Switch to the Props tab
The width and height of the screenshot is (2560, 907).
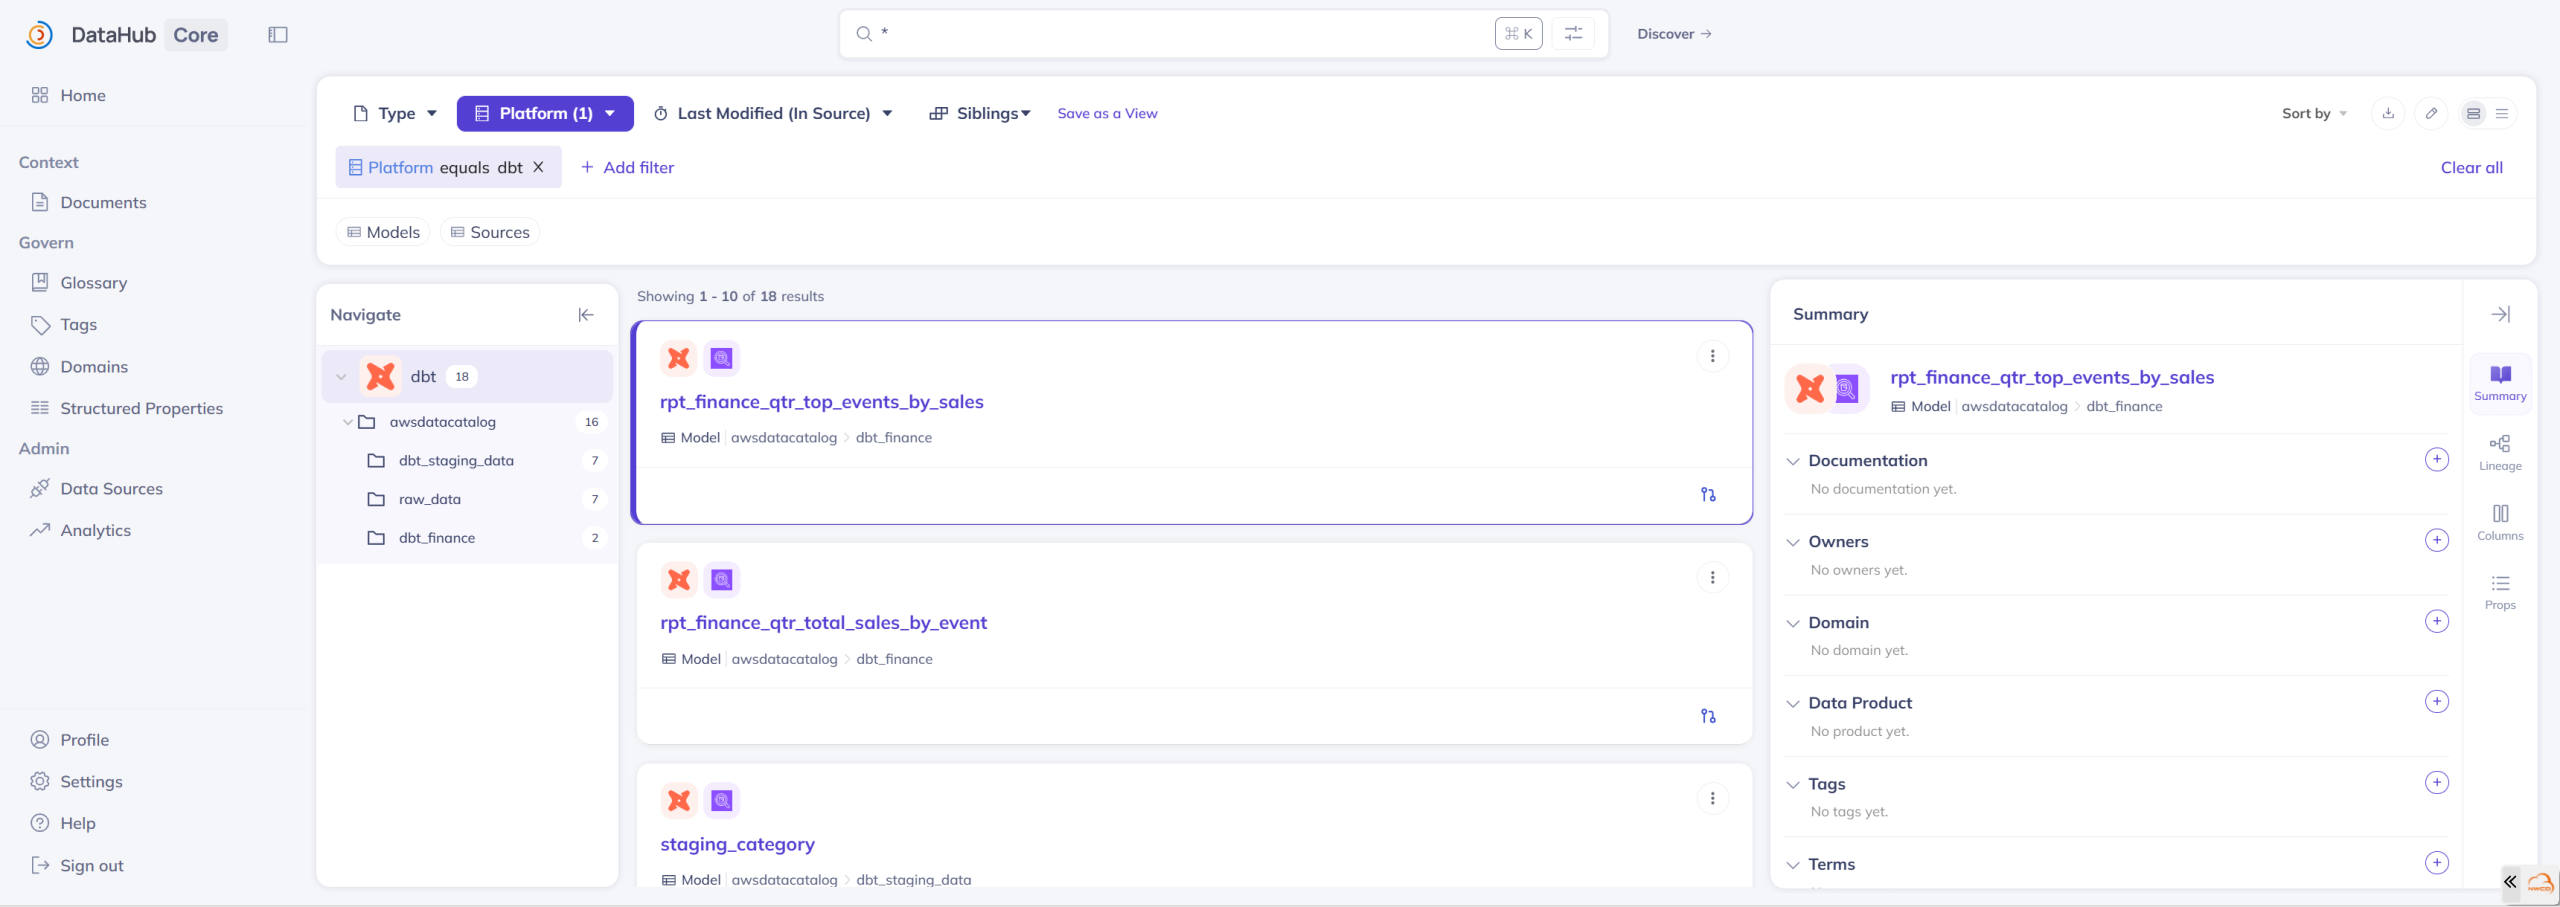tap(2500, 592)
